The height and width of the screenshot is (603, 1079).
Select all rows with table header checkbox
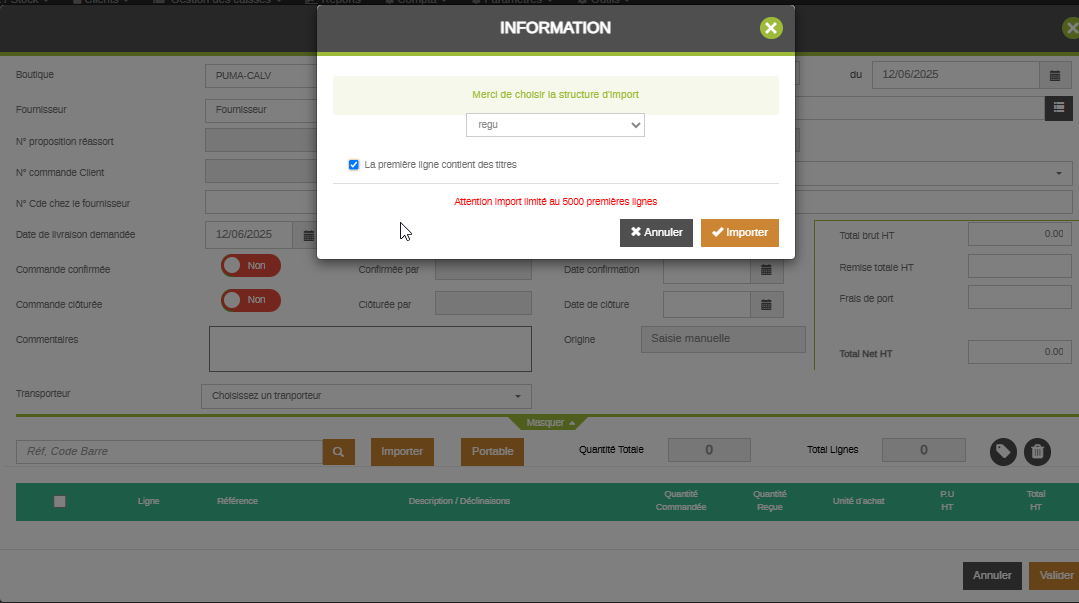(x=60, y=501)
